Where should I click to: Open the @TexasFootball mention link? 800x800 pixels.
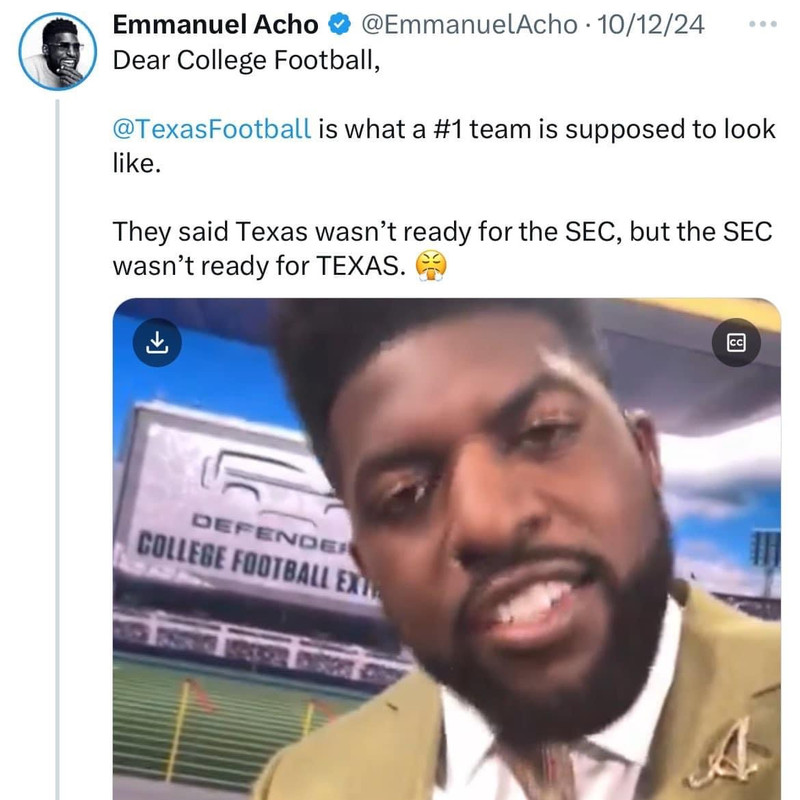pos(212,130)
